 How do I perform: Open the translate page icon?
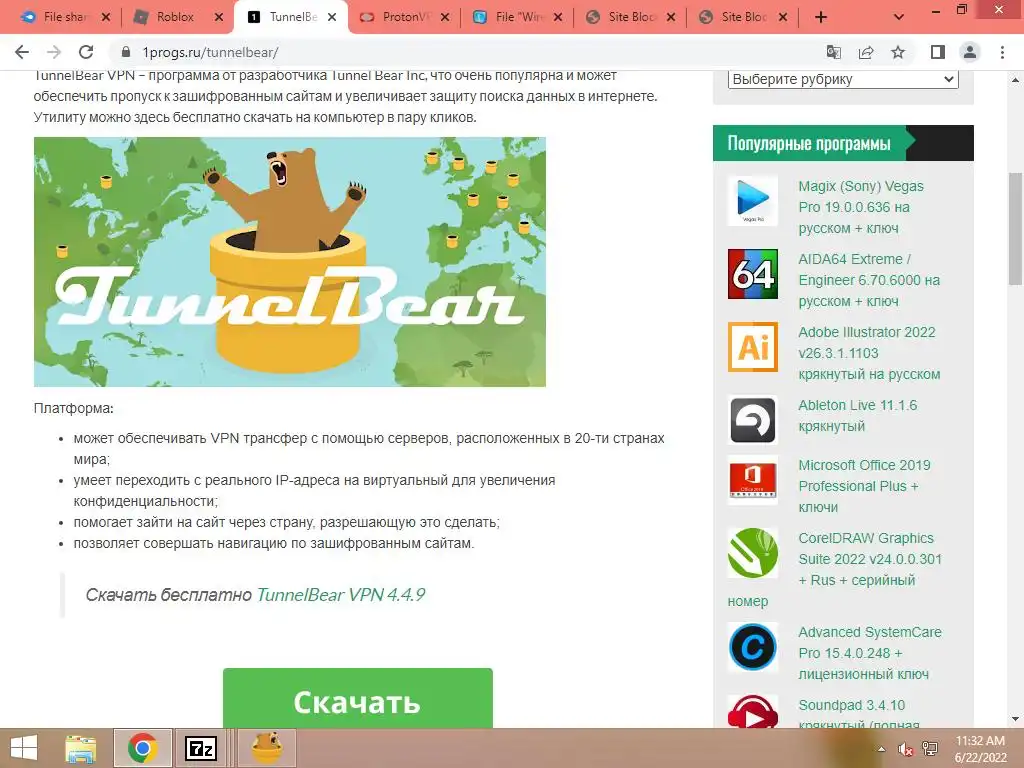coord(833,52)
